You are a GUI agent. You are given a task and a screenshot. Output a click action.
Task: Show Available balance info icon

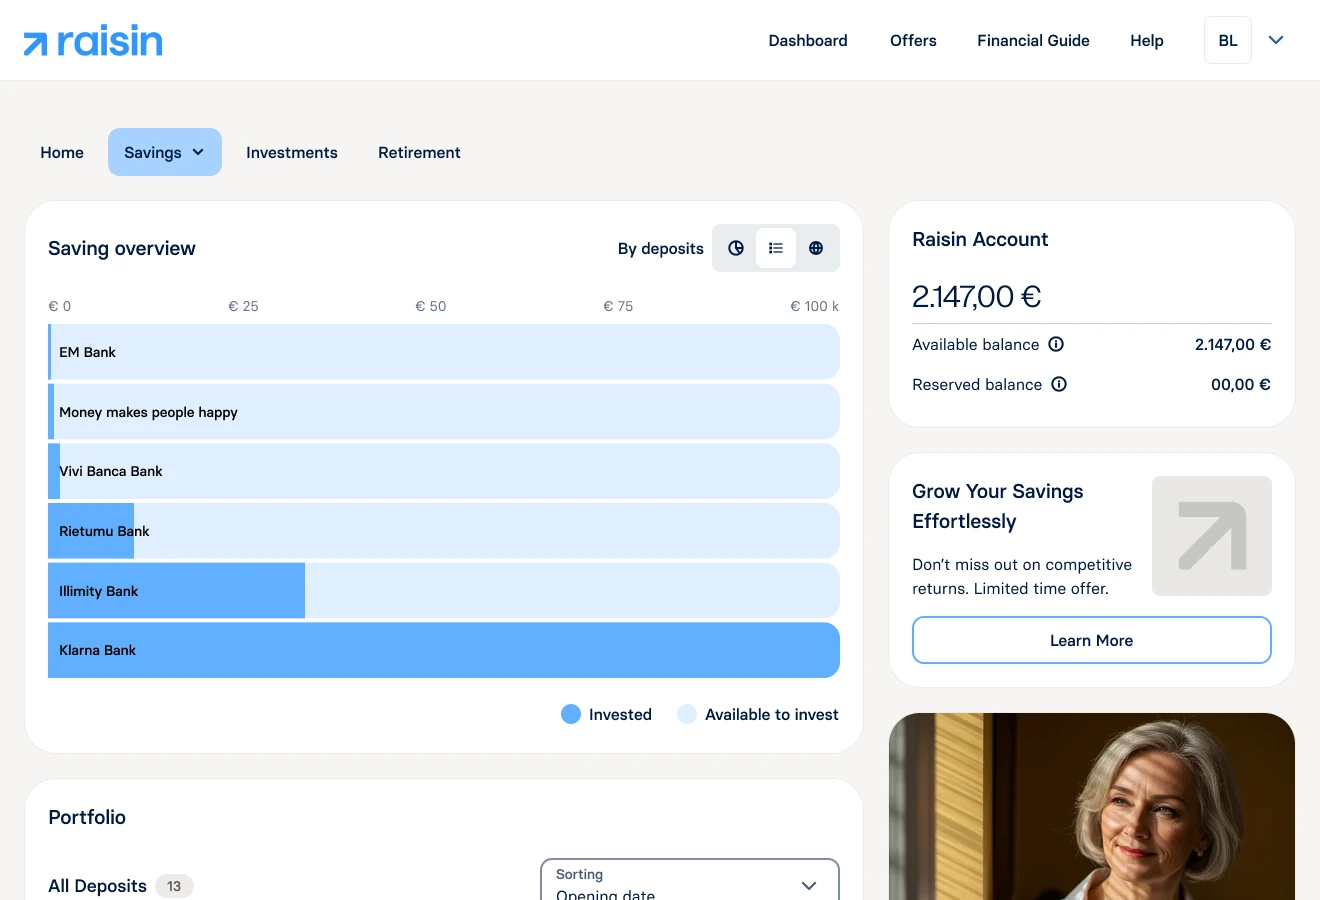[x=1056, y=344]
